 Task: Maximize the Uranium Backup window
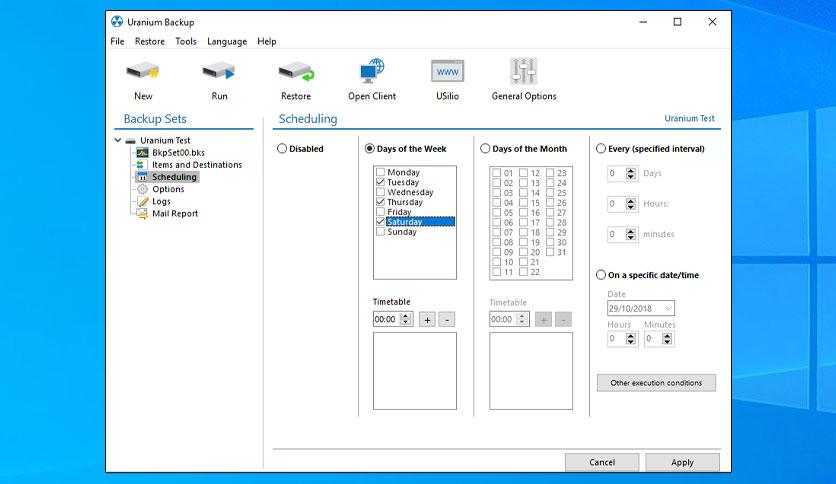pos(677,22)
